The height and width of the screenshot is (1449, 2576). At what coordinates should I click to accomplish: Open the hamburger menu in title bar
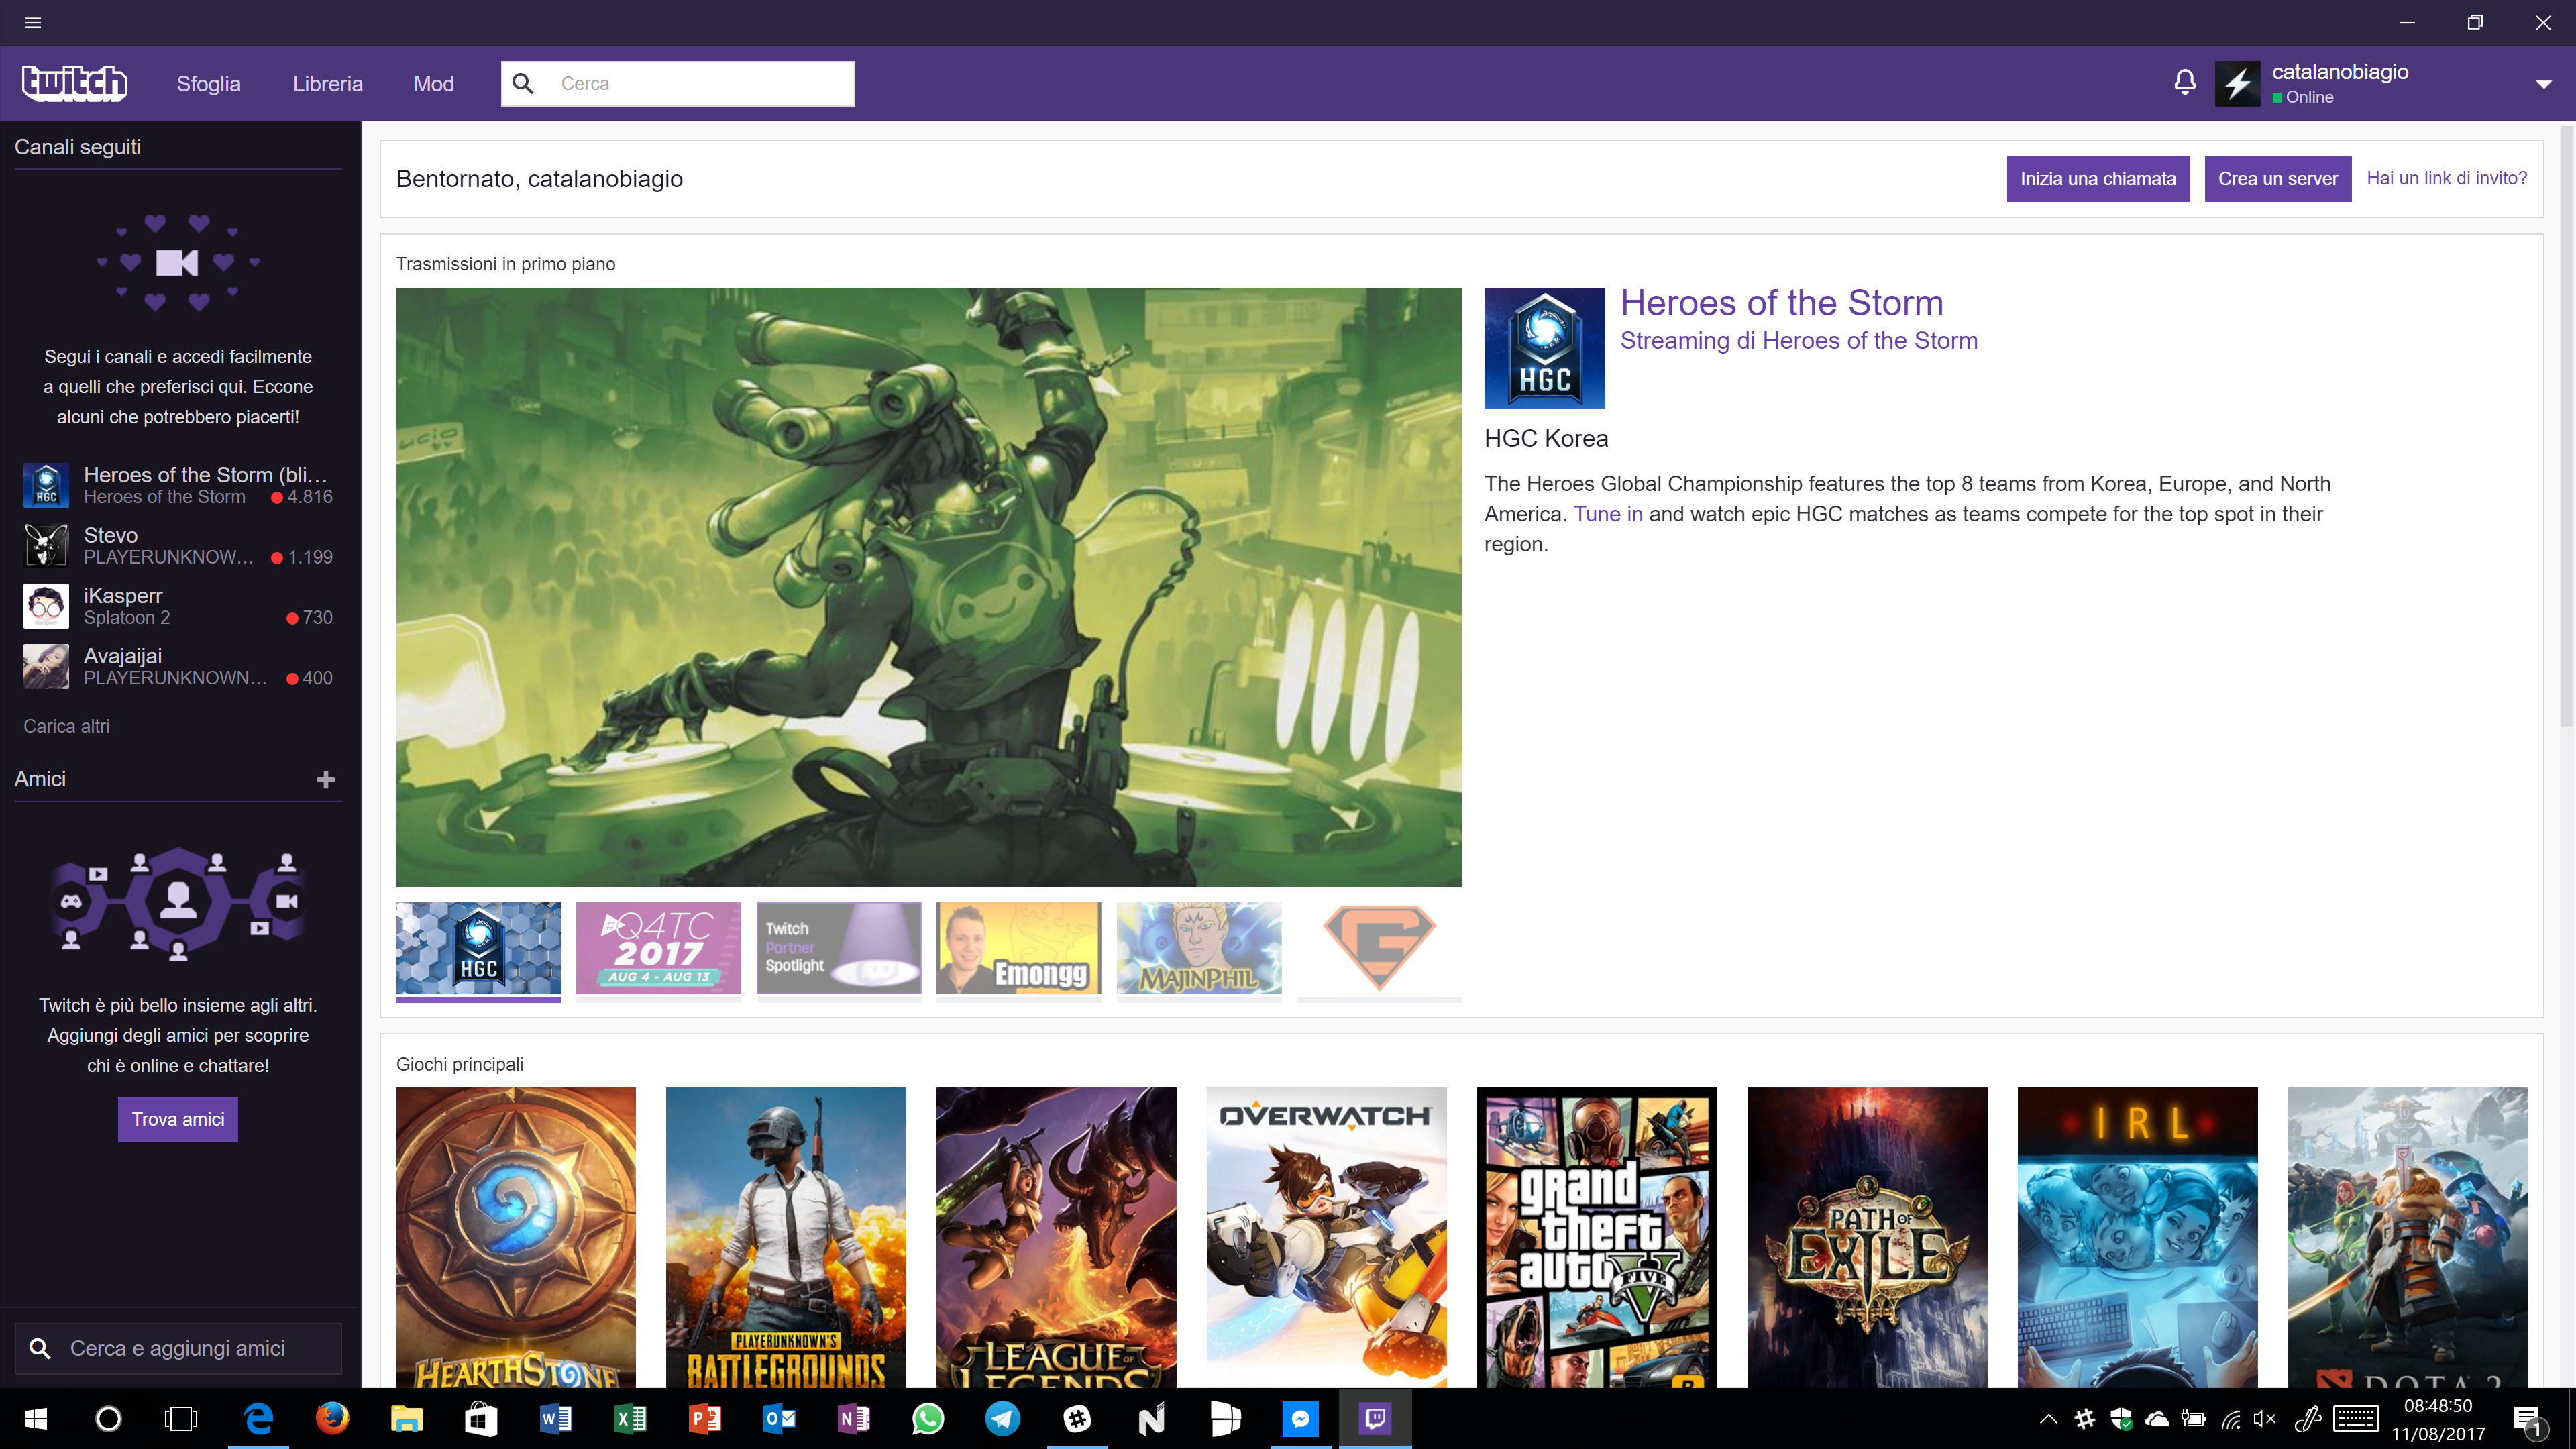(33, 22)
